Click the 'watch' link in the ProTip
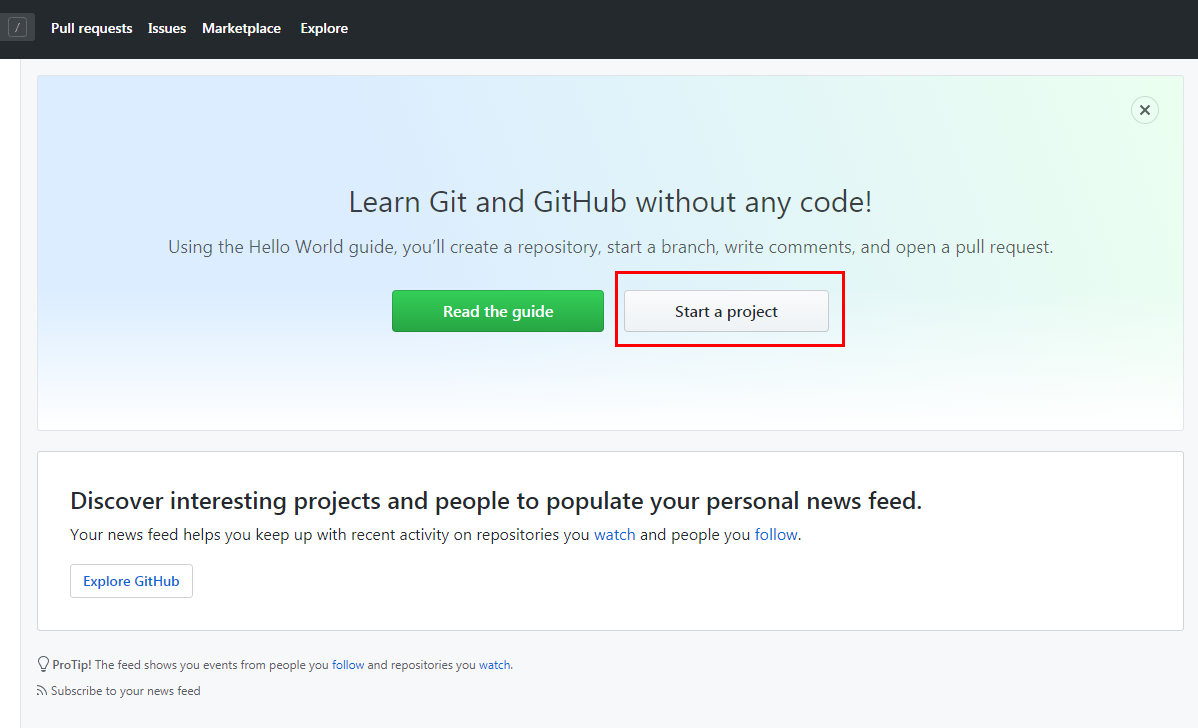The height and width of the screenshot is (728, 1198). tap(494, 665)
